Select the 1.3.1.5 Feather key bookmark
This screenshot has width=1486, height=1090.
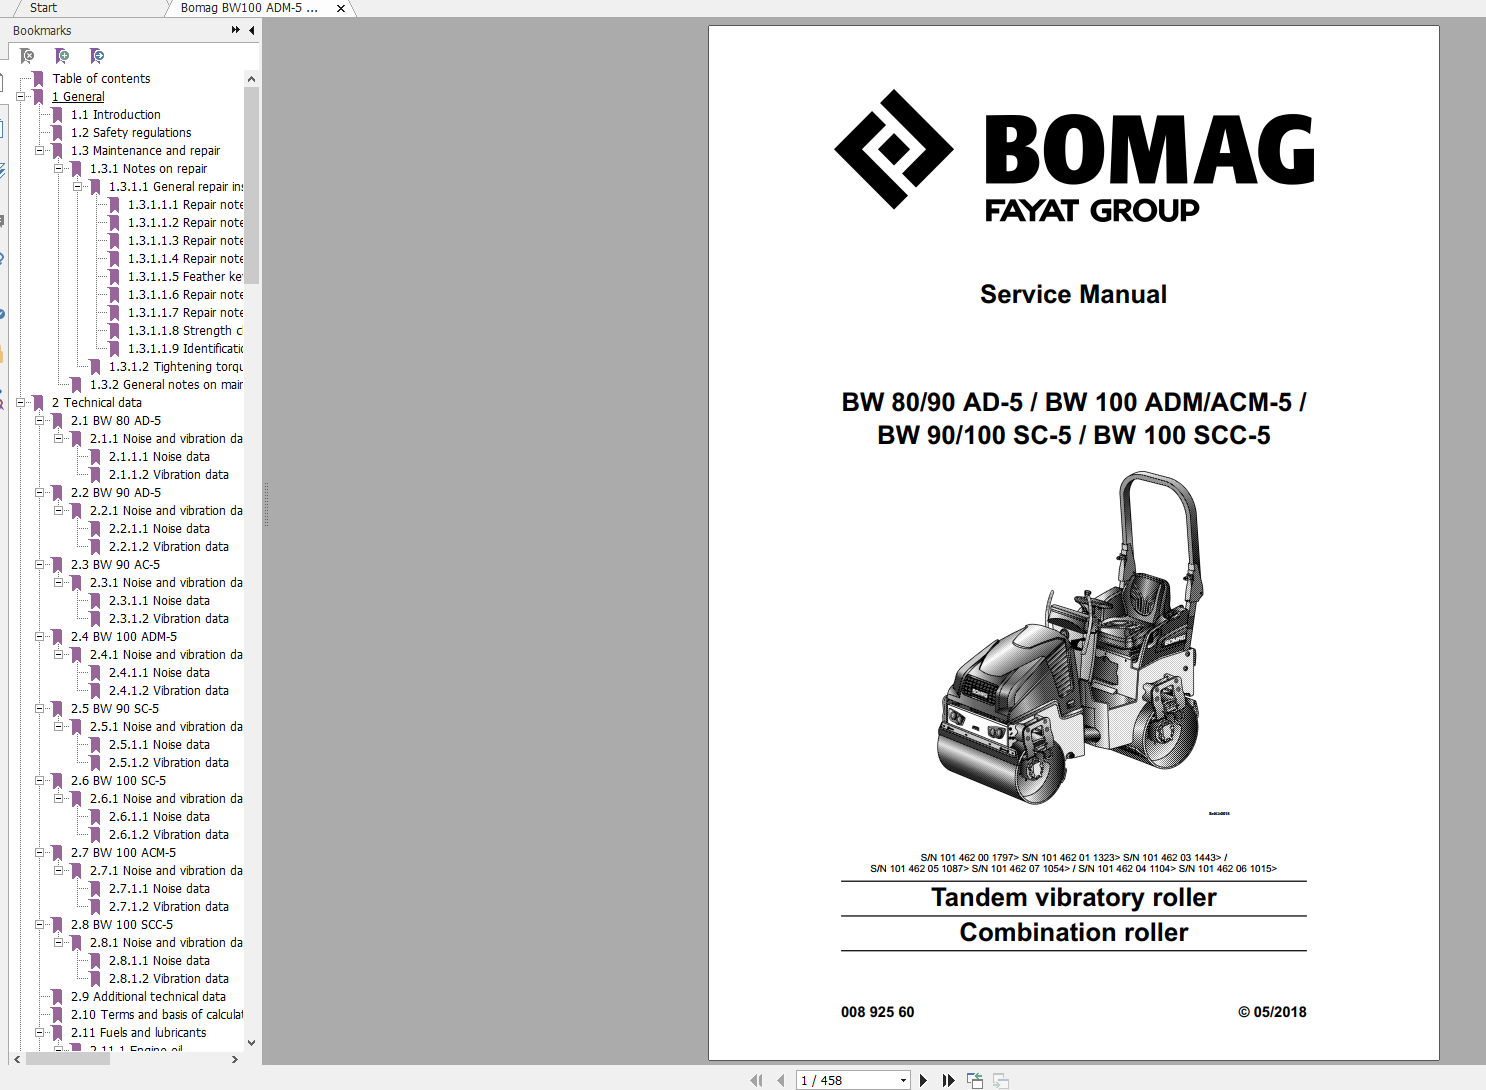click(185, 277)
